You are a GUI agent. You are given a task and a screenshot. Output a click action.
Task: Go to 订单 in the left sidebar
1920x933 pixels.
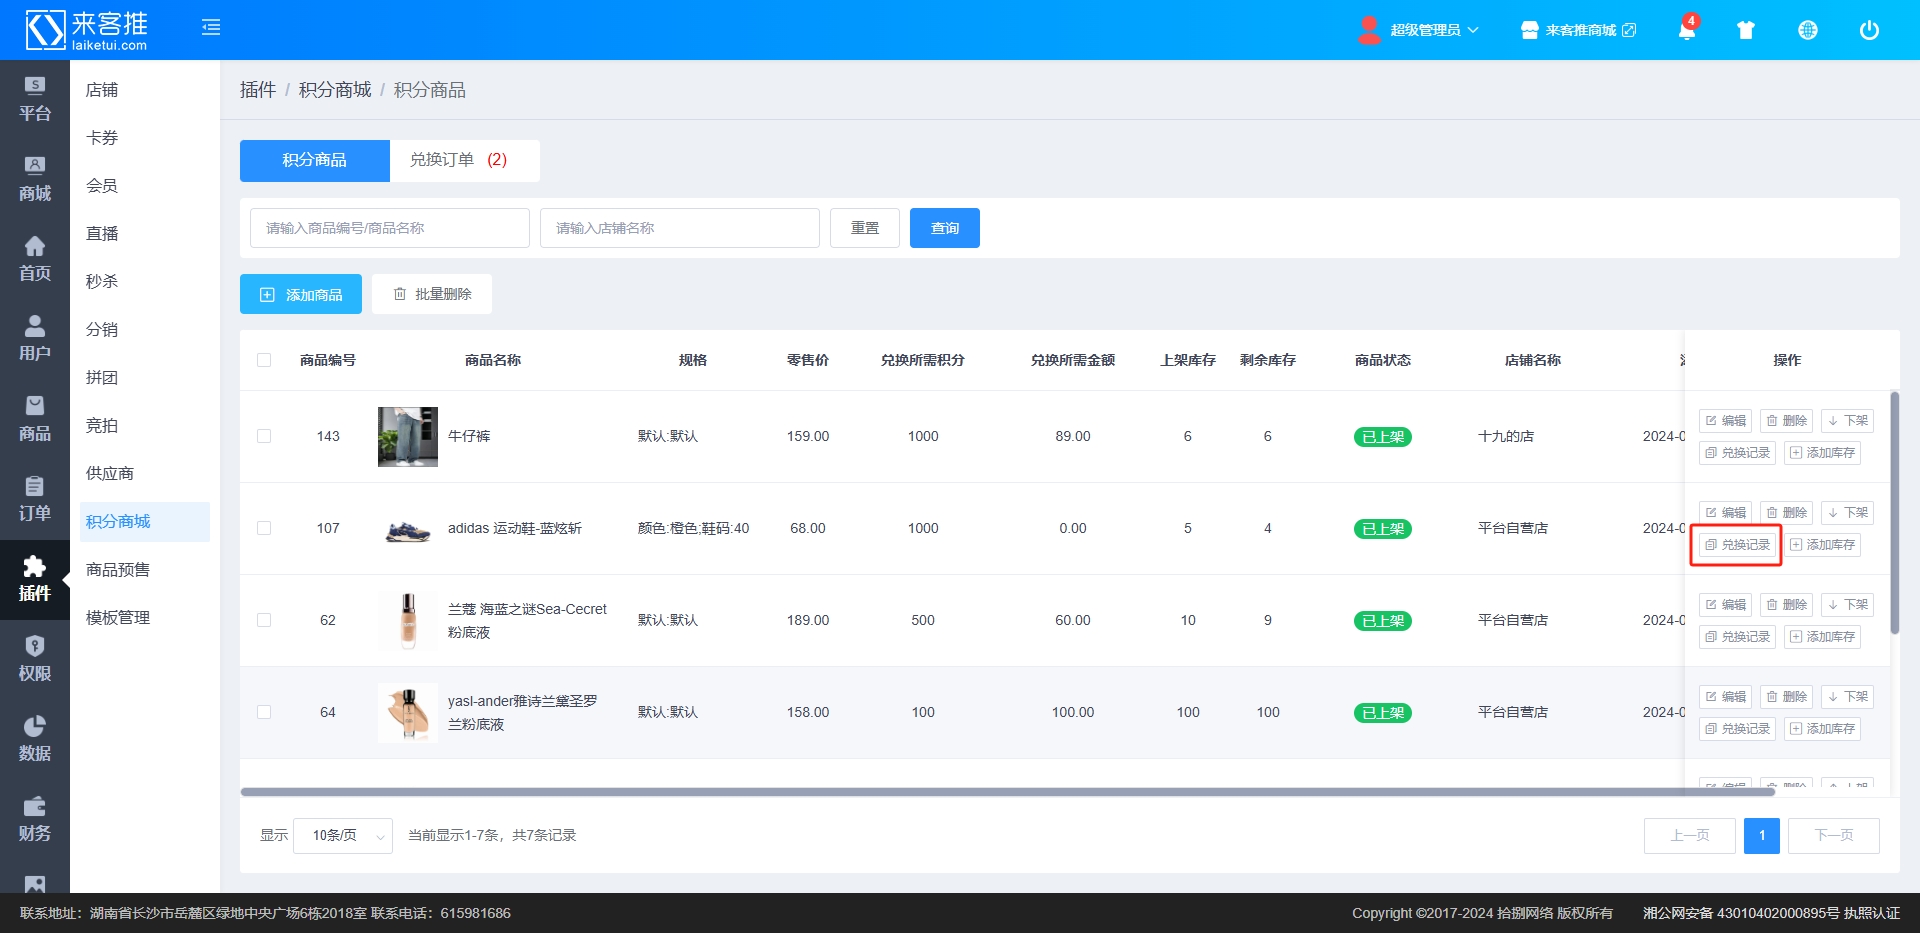coord(35,499)
